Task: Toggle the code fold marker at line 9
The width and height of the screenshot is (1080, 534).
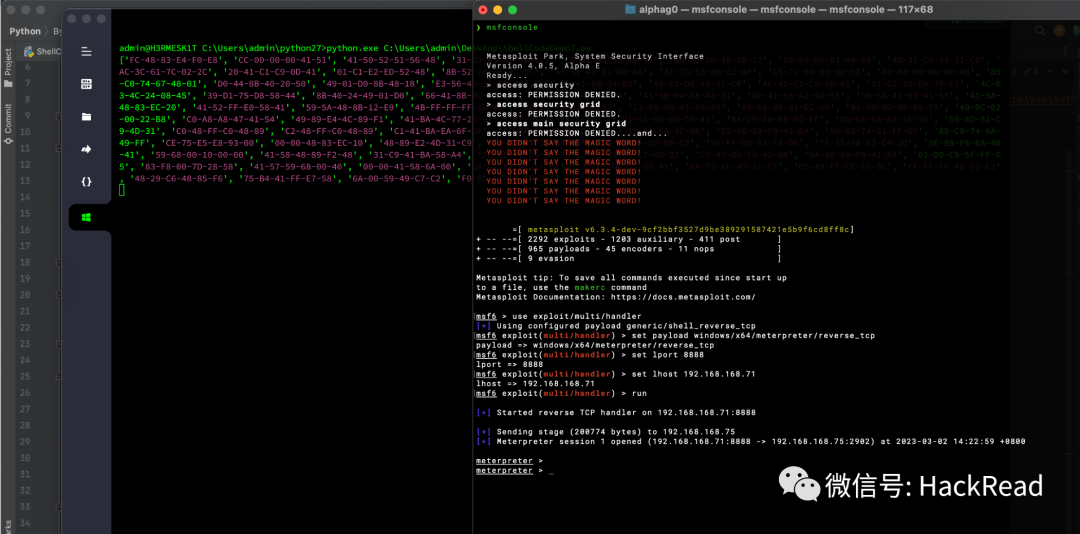Action: [x=58, y=116]
